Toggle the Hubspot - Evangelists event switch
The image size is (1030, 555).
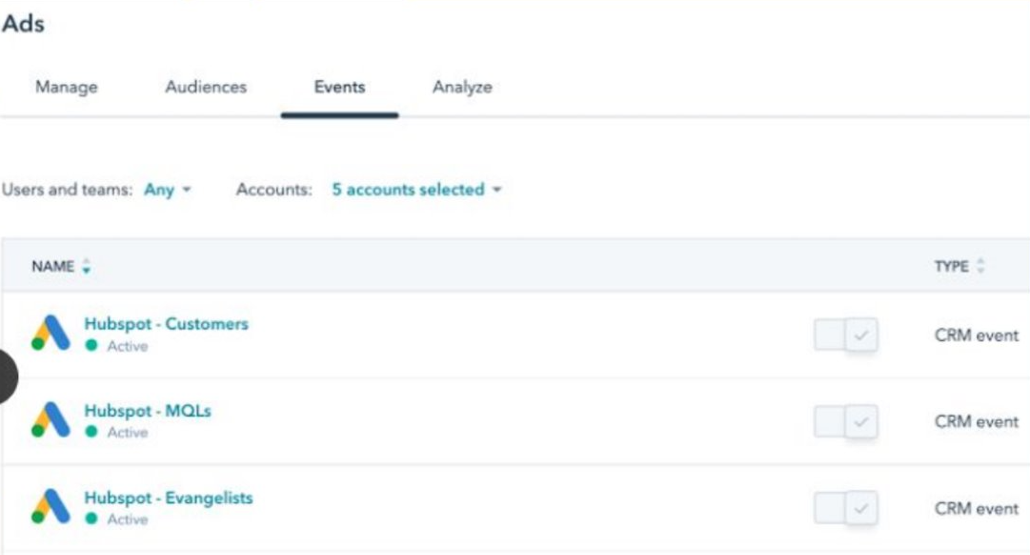(x=845, y=508)
